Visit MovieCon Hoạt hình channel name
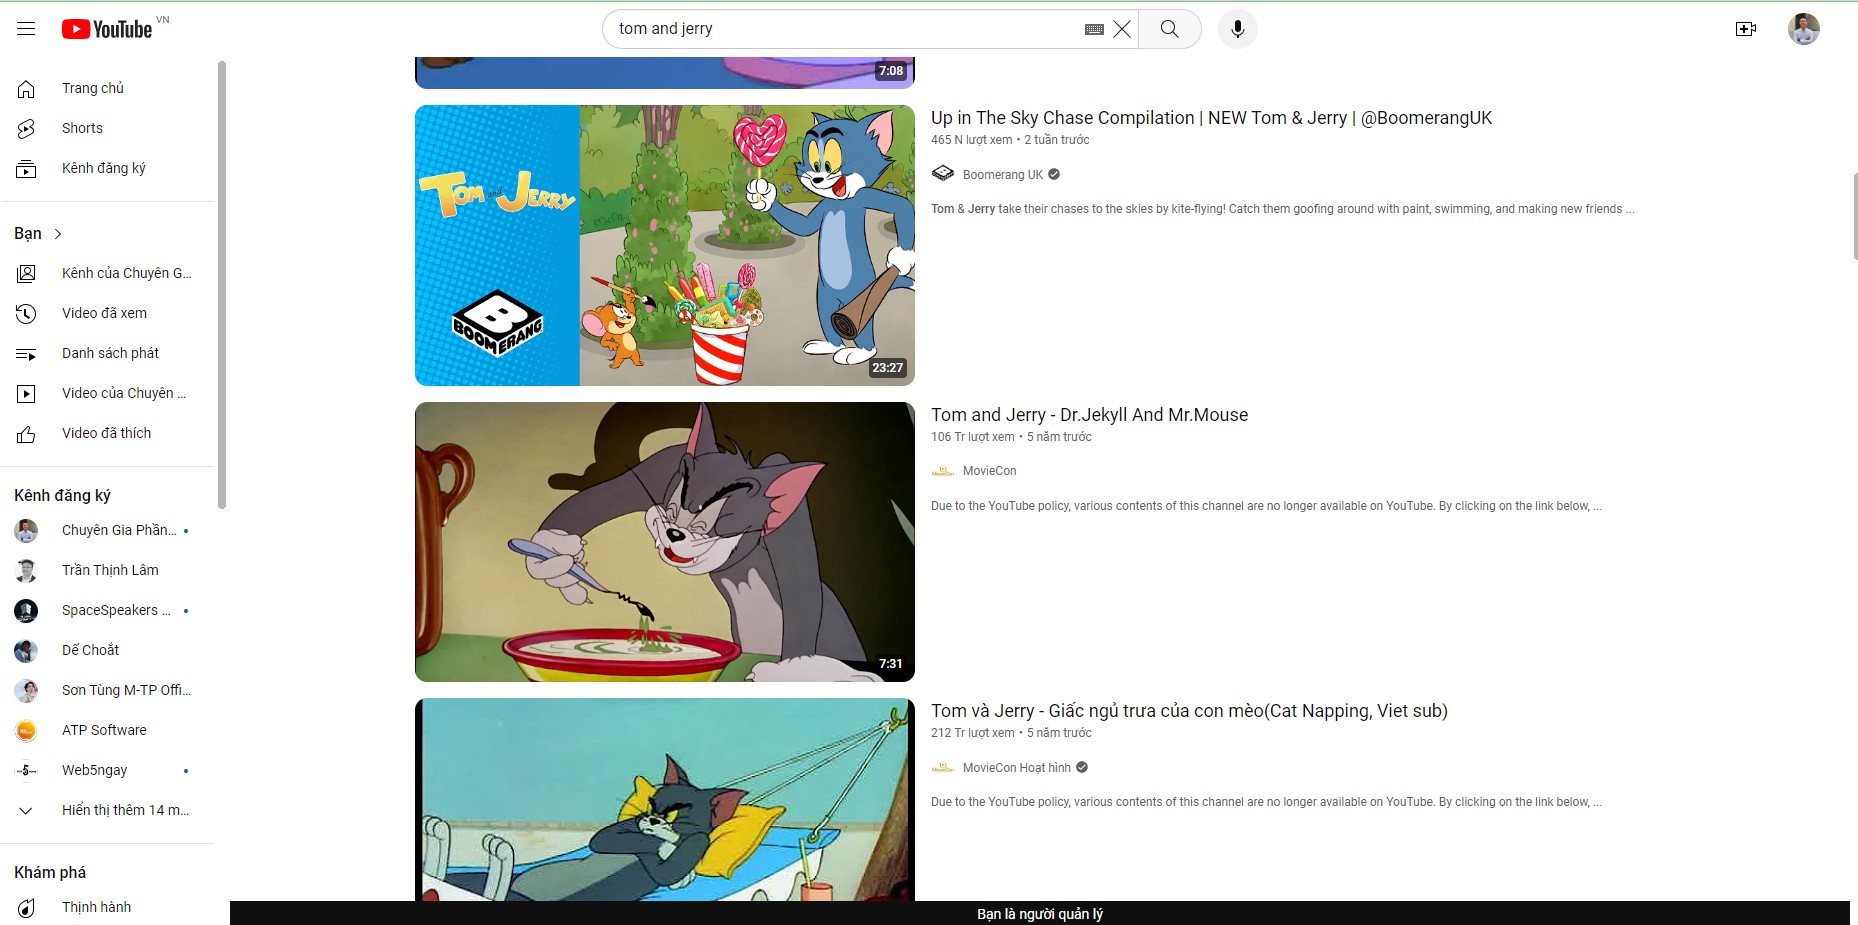 (x=1016, y=768)
